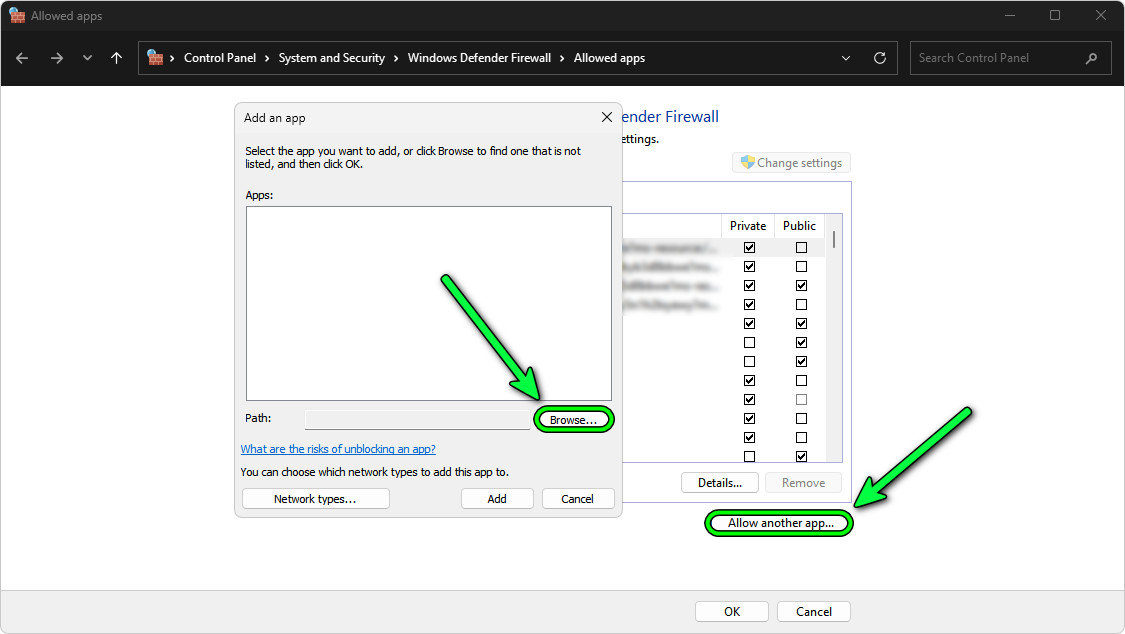
Task: Close the Add an app dialog
Action: (x=606, y=117)
